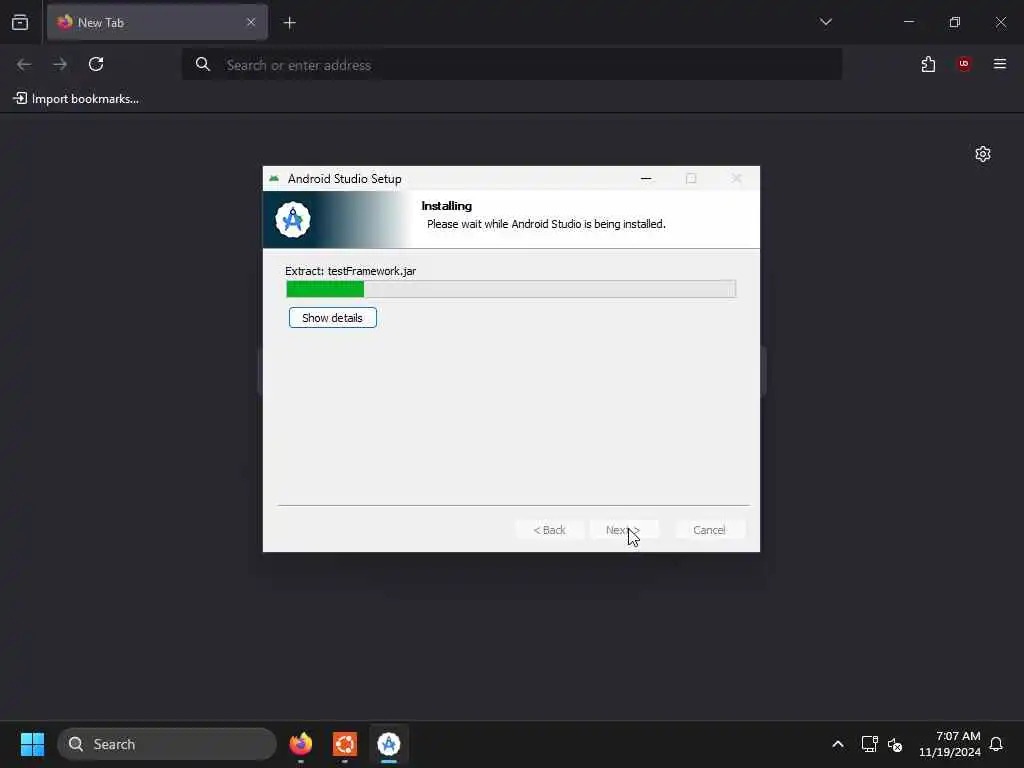Click the green installation progress bar
Screen dimensions: 1024x768
point(511,289)
